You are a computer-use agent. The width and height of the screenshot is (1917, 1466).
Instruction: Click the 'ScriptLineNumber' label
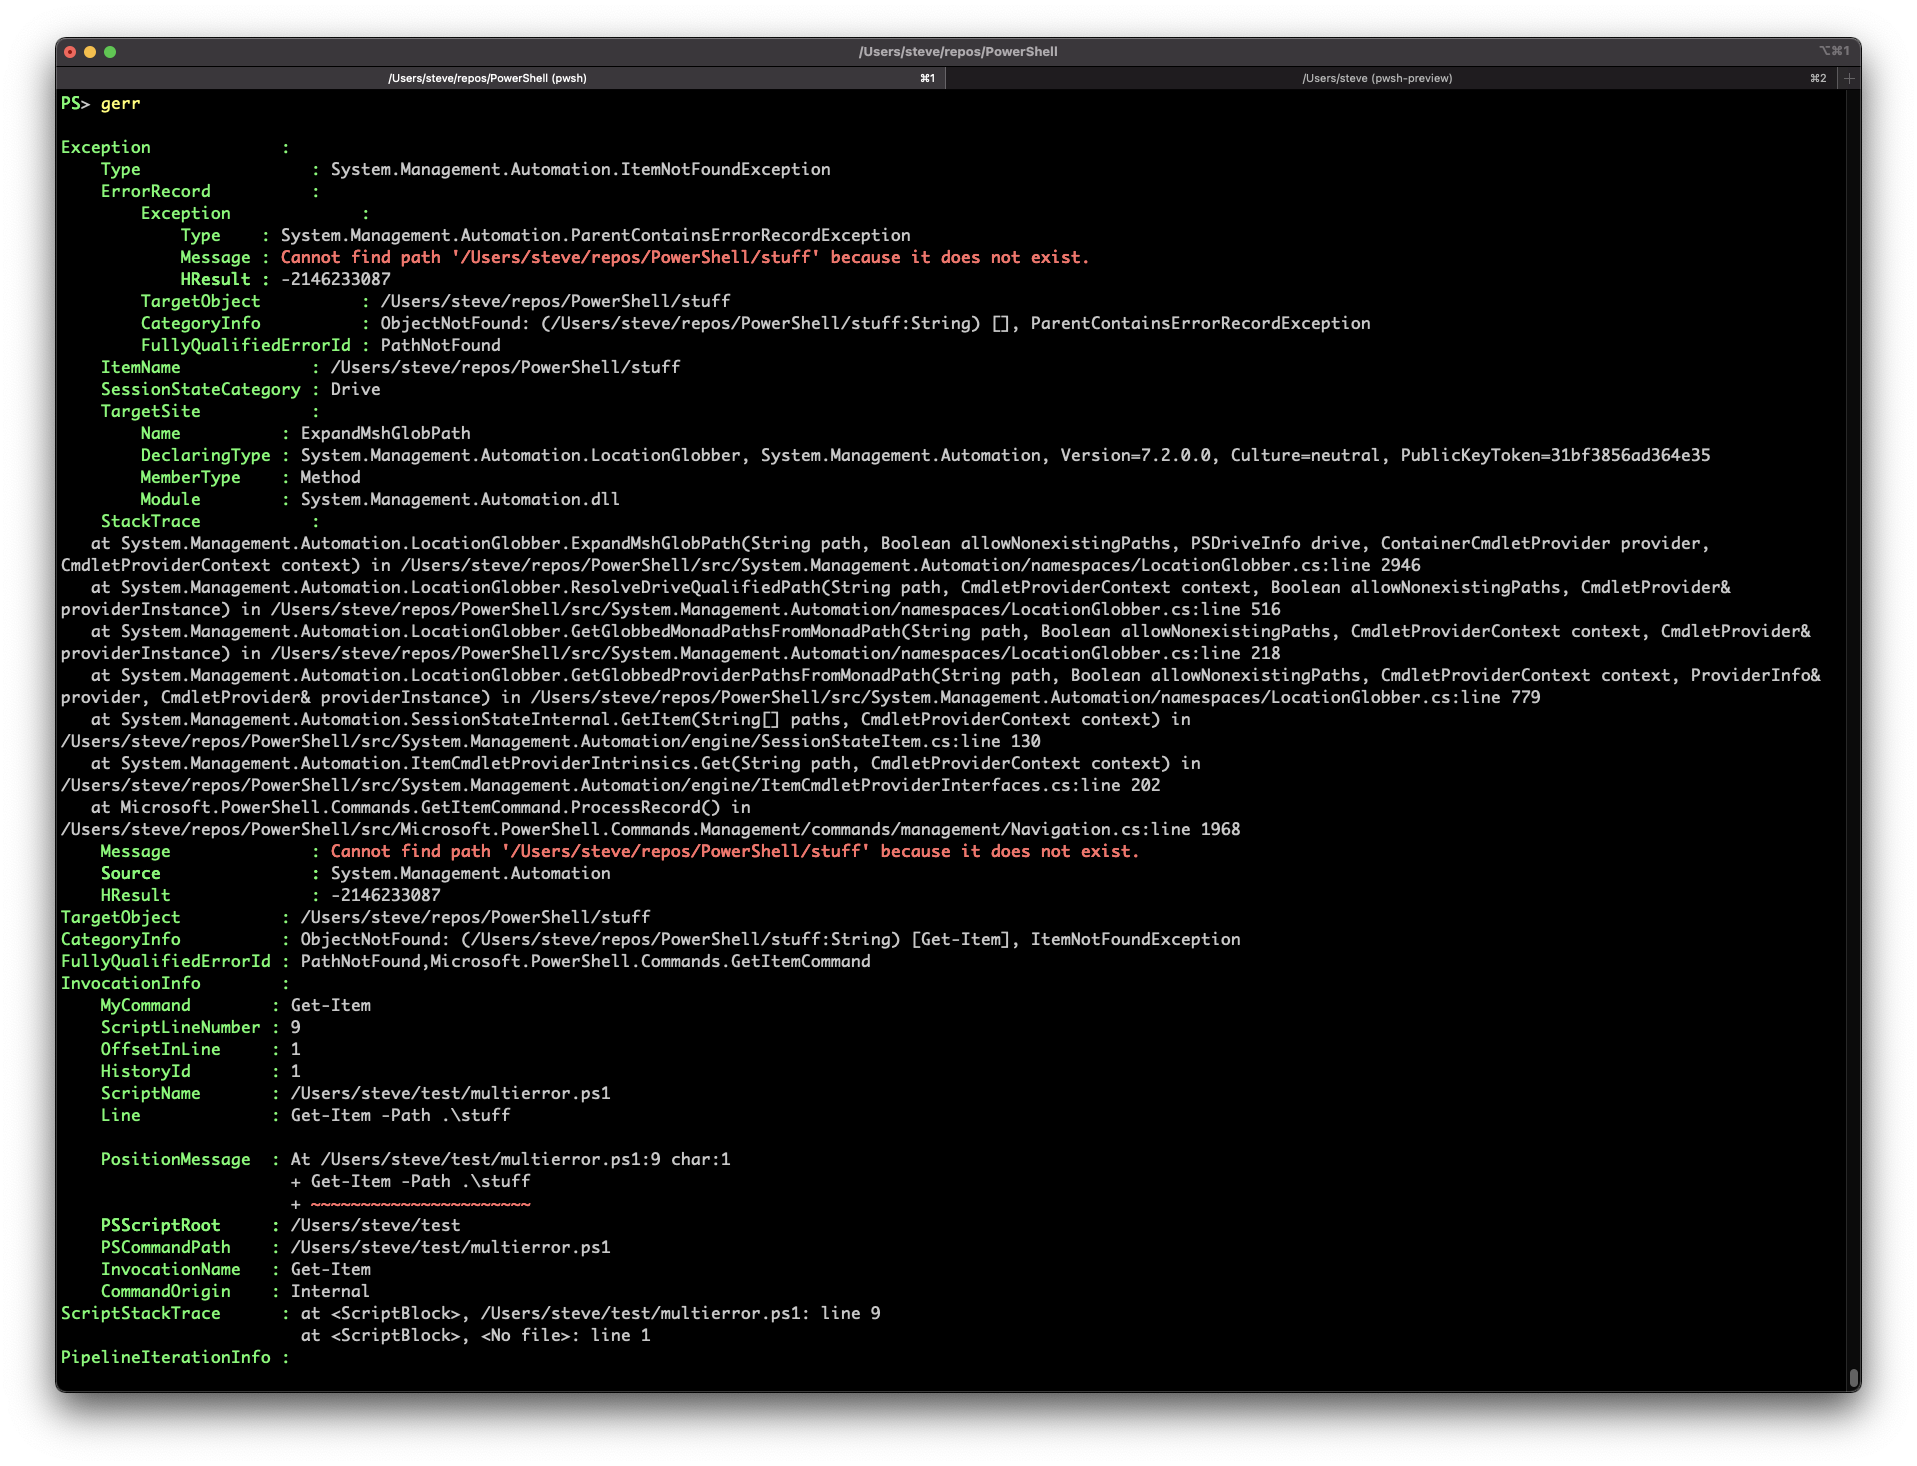[180, 1027]
